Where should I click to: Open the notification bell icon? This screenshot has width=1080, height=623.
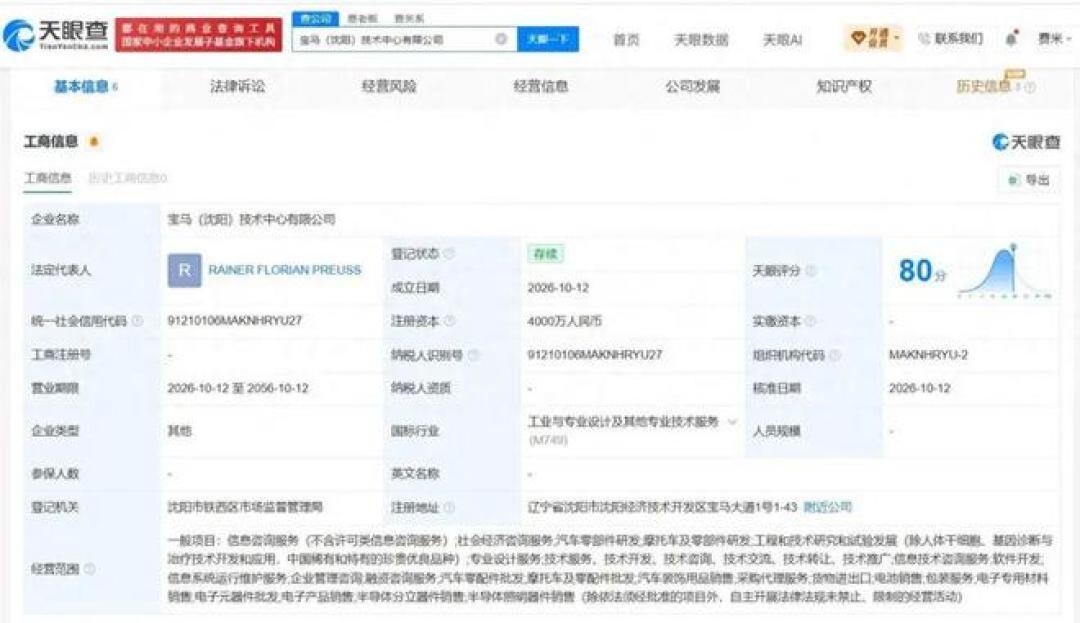point(1011,39)
